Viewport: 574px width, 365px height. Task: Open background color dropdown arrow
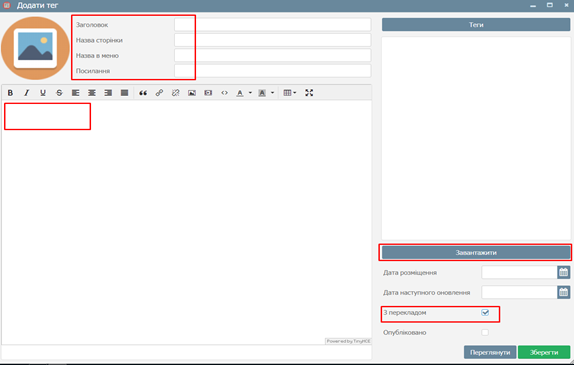tap(272, 93)
